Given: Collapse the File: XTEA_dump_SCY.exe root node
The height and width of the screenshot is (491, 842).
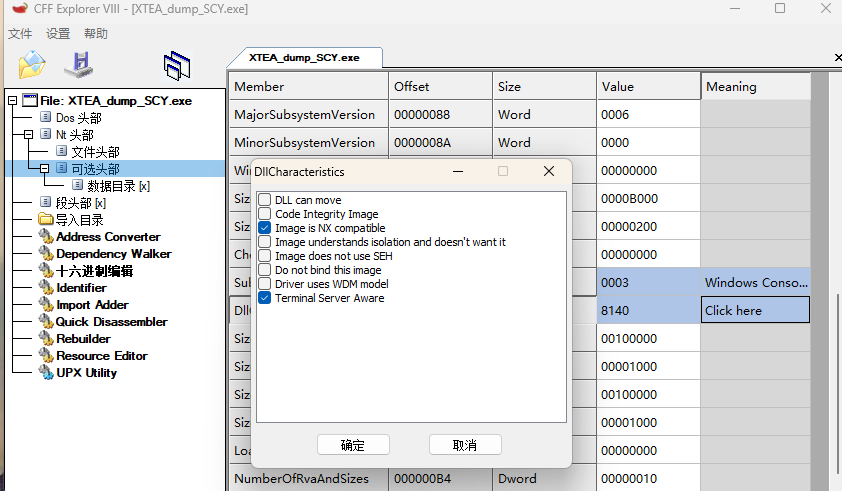Looking at the screenshot, I should coord(13,101).
